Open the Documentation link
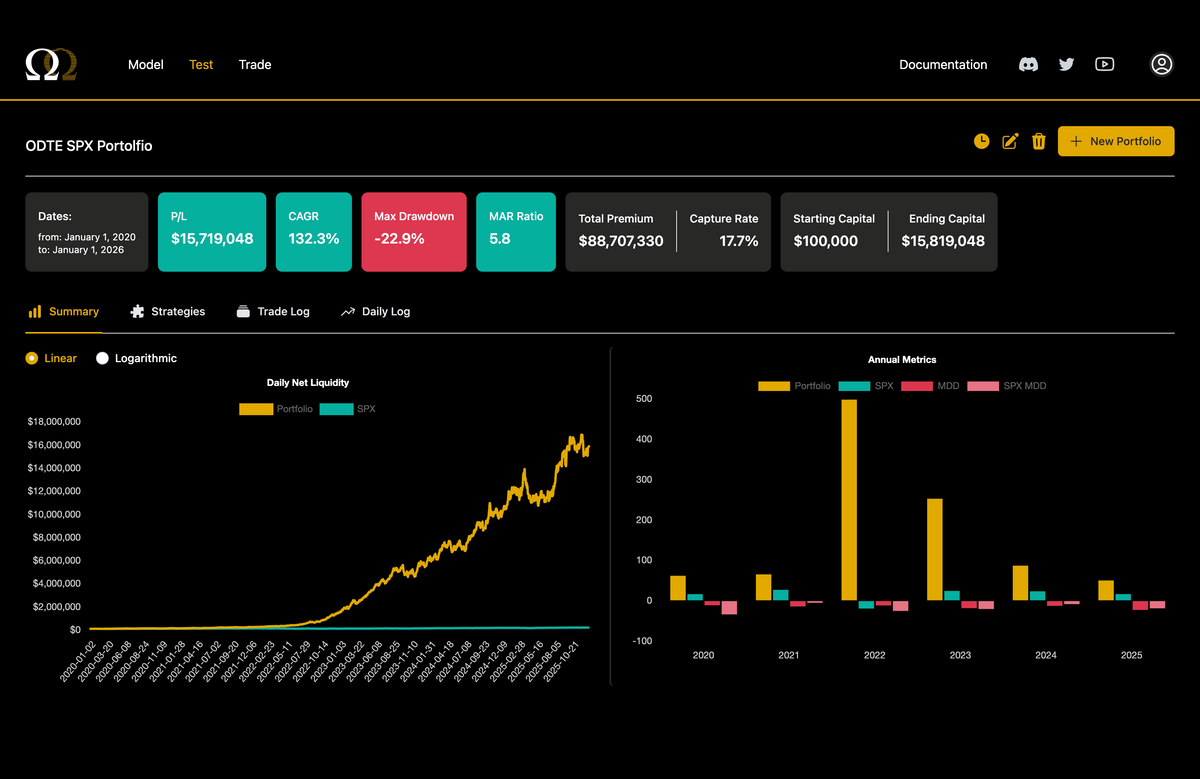Screen dimensions: 1200x779 click(943, 65)
